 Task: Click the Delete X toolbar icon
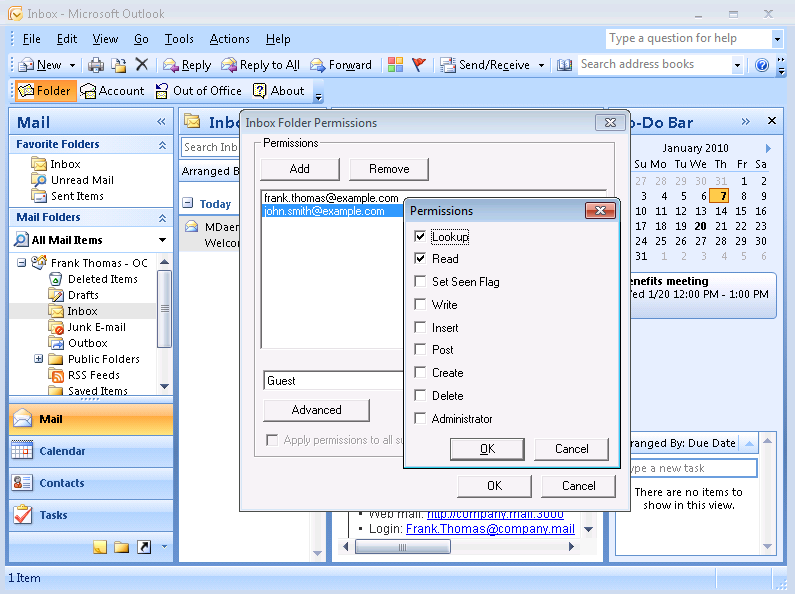(142, 64)
